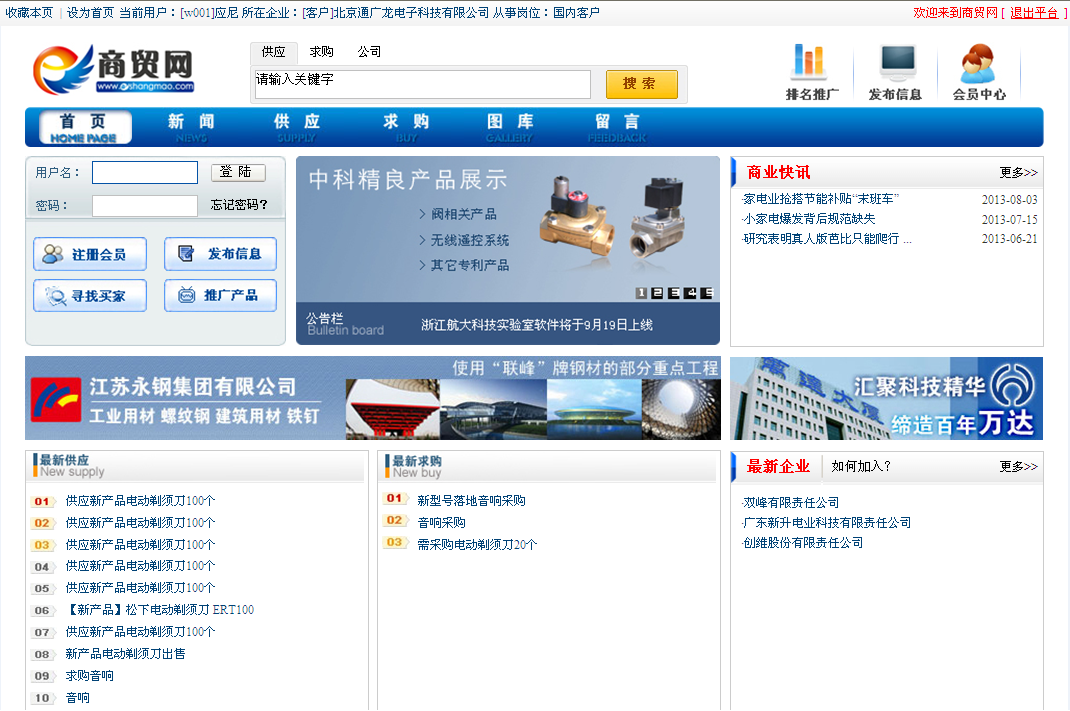Screen dimensions: 1070x711
Task: Open 首页 HOME PAGE nav item
Action: [x=84, y=128]
